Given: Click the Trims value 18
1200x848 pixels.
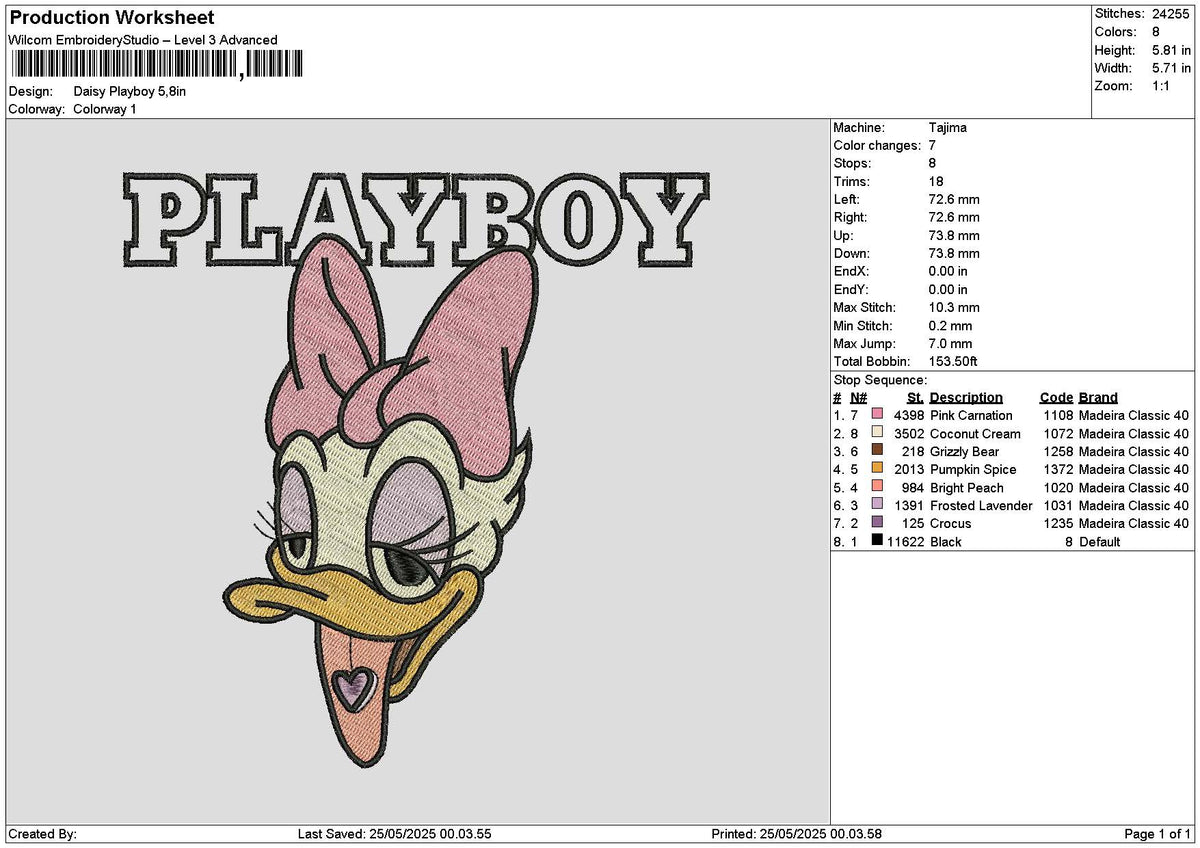Looking at the screenshot, I should (935, 181).
